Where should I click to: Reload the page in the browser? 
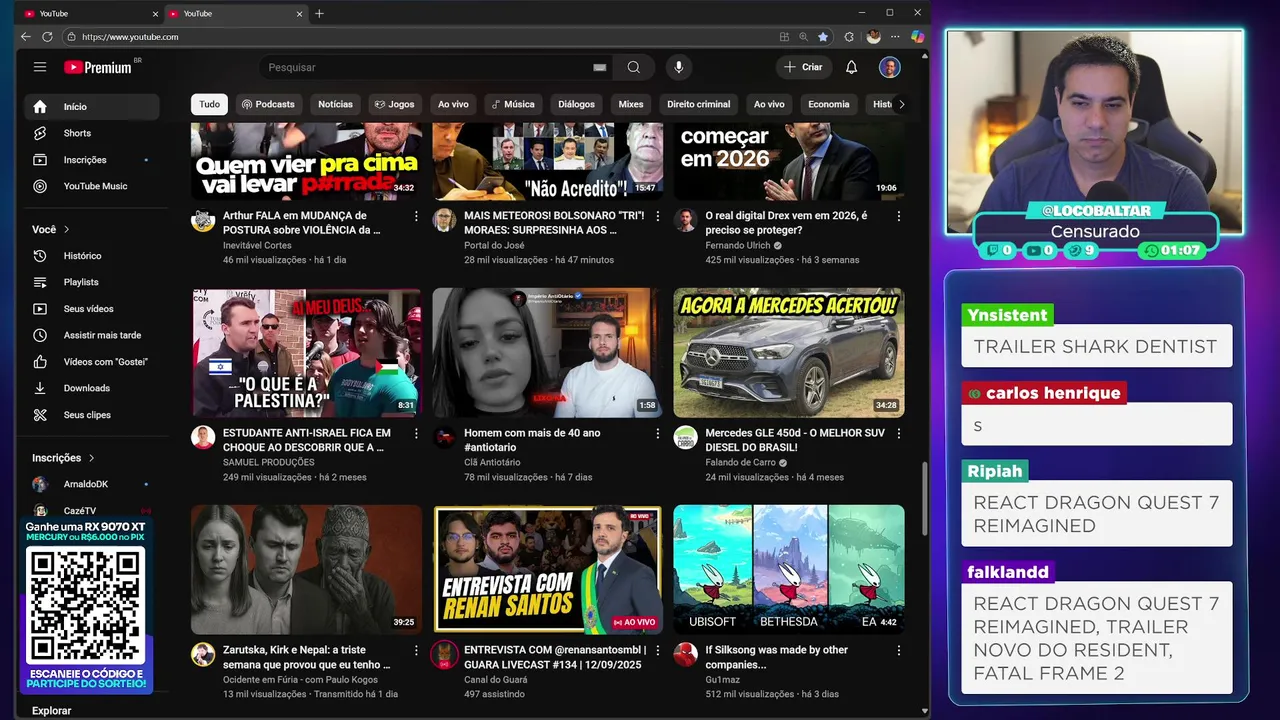tap(47, 37)
